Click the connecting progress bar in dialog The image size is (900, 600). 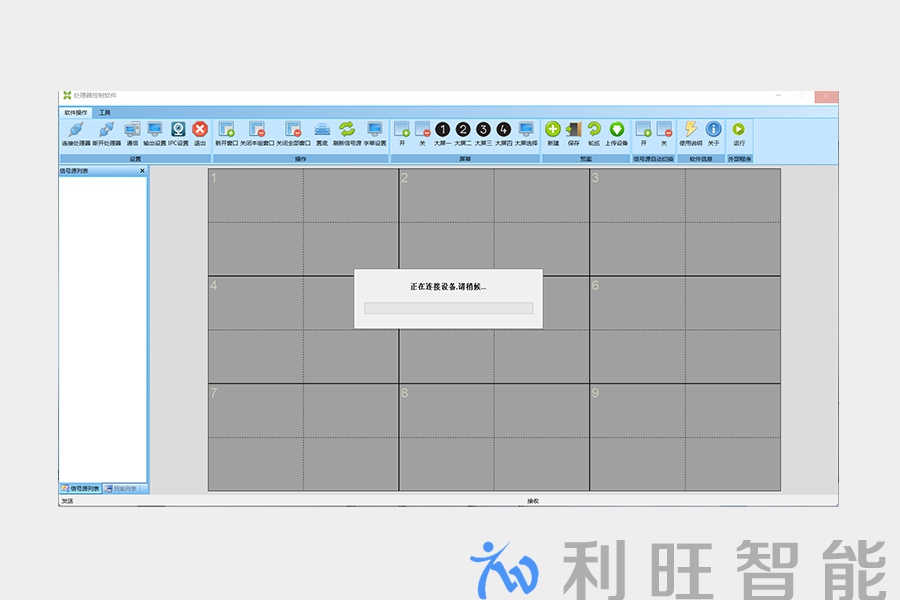coord(448,308)
